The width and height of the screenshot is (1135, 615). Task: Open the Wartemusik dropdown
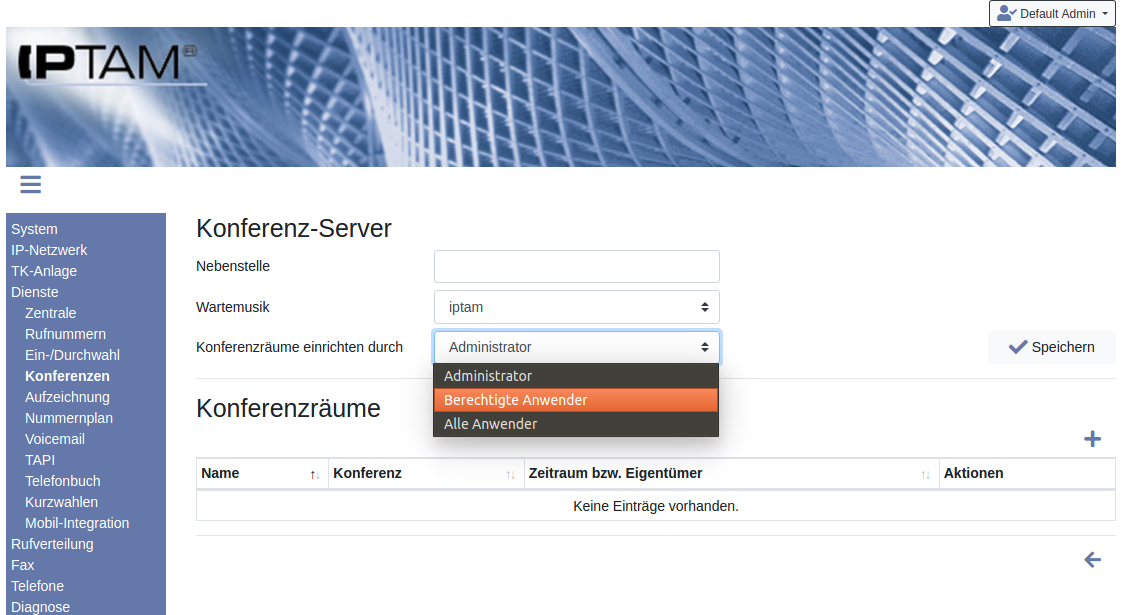tap(576, 307)
